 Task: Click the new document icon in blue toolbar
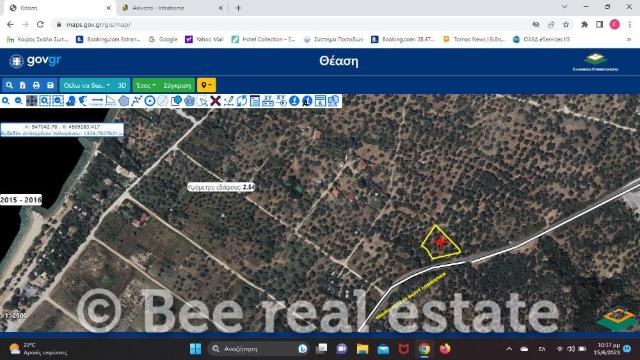coord(23,85)
